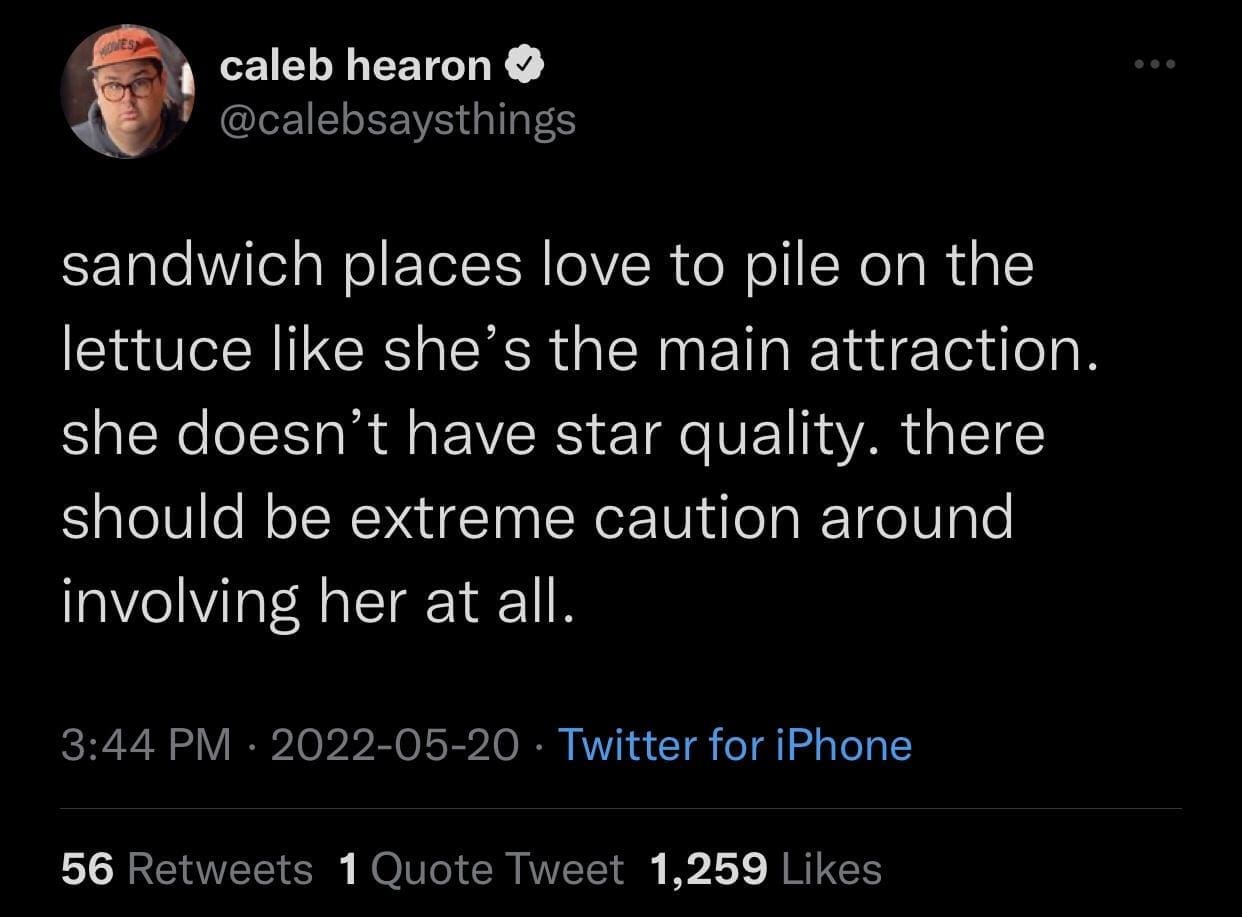The image size is (1242, 917).
Task: Click tweet line starting "sandwich places love"
Action: coord(547,267)
